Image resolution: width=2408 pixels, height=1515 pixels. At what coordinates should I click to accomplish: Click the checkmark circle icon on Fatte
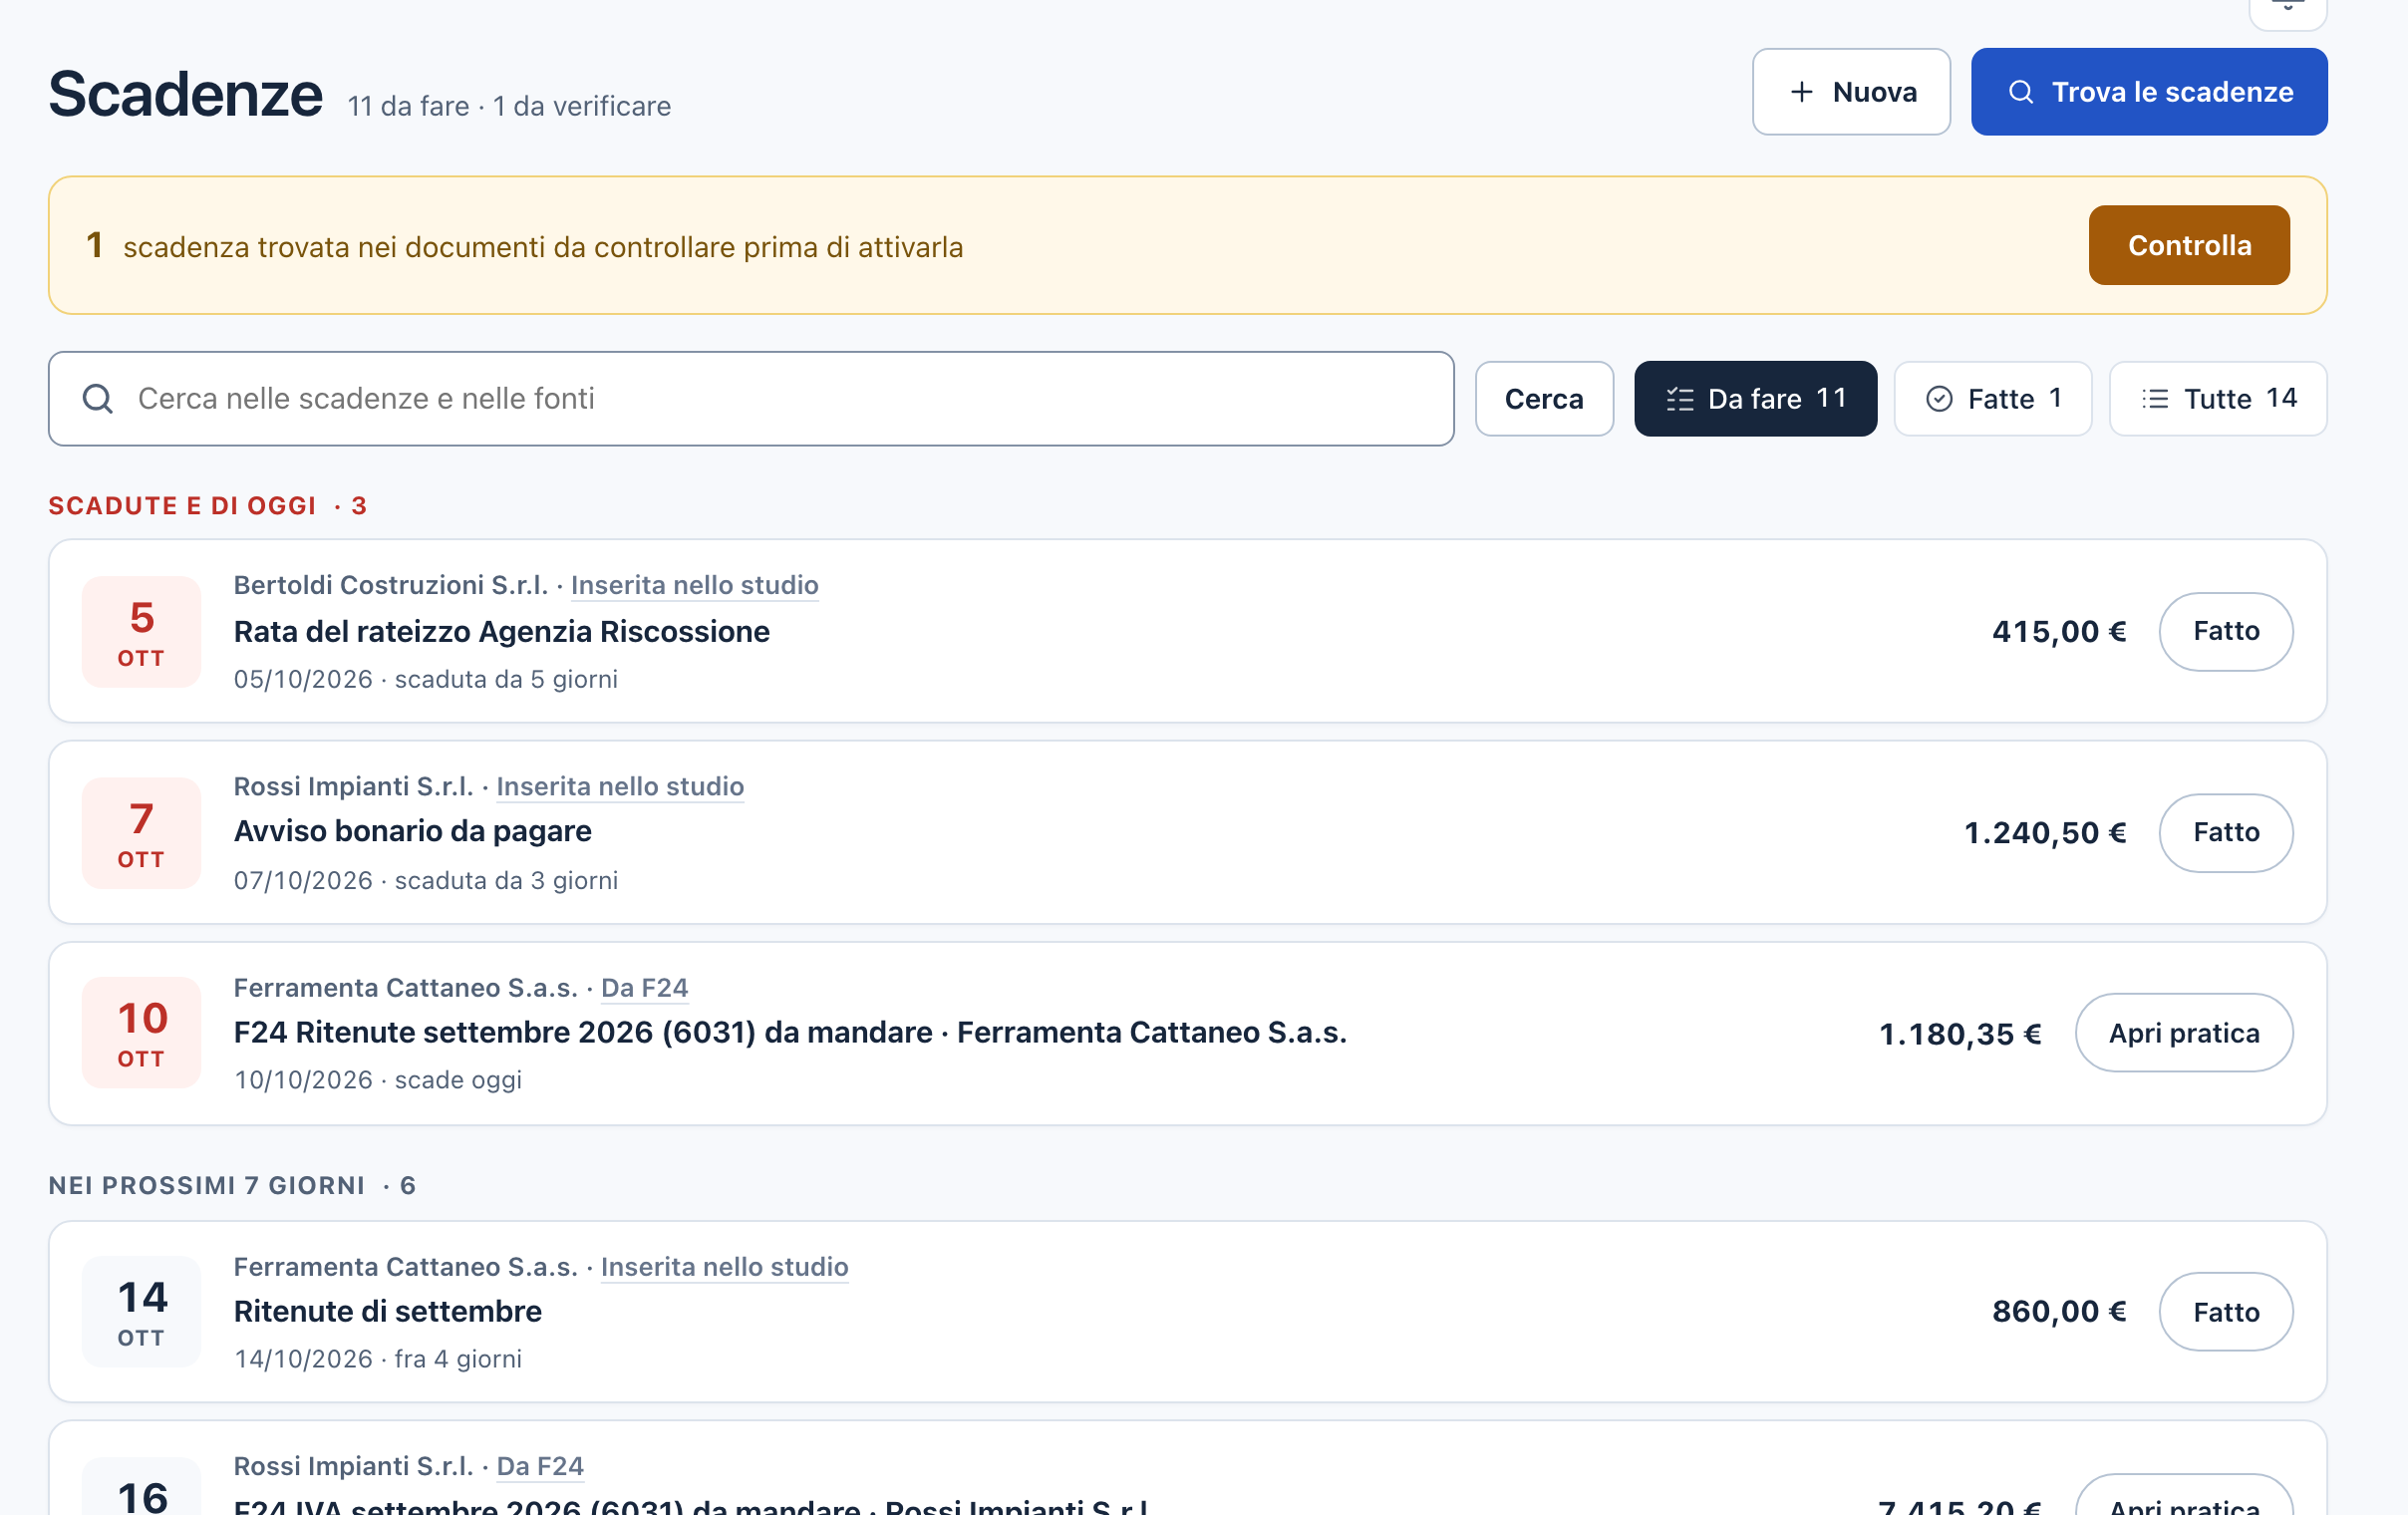coord(1939,400)
